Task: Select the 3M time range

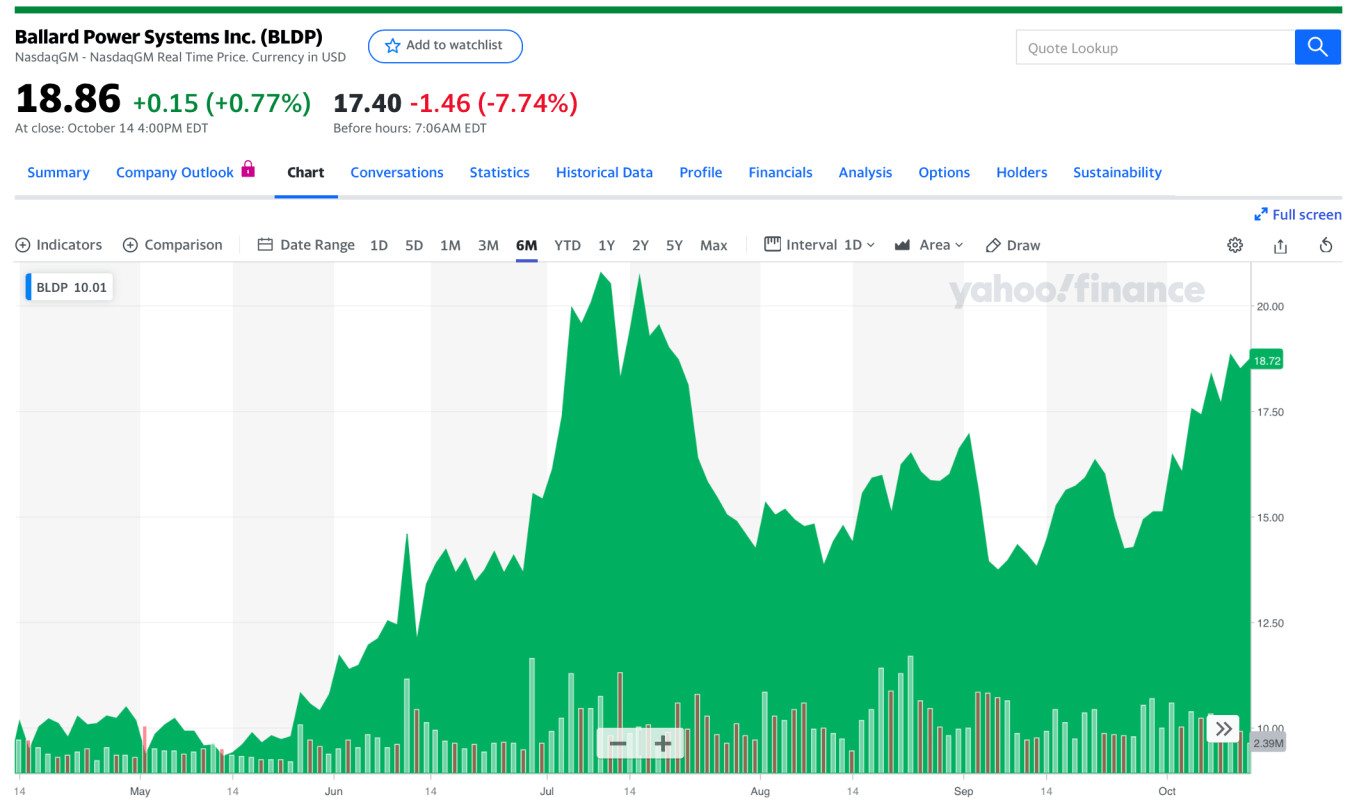Action: [488, 245]
